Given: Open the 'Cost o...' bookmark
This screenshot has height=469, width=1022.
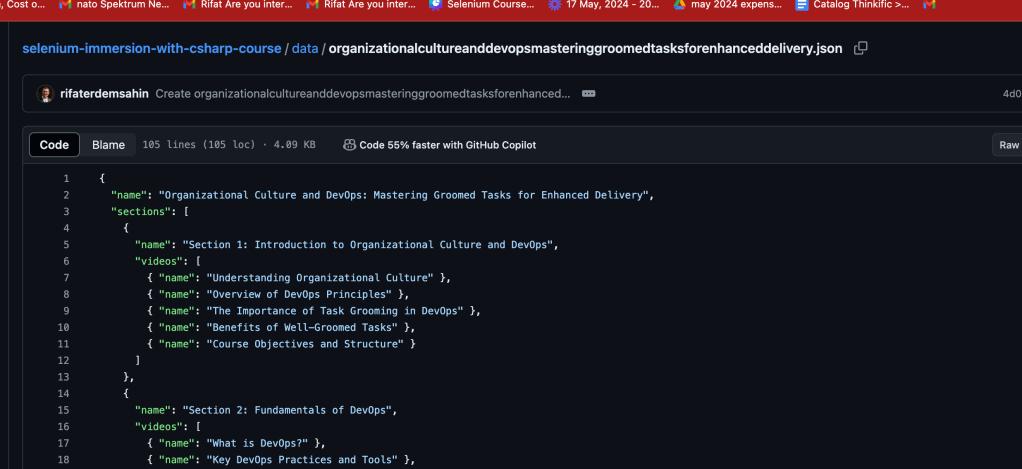Looking at the screenshot, I should pos(23,5).
